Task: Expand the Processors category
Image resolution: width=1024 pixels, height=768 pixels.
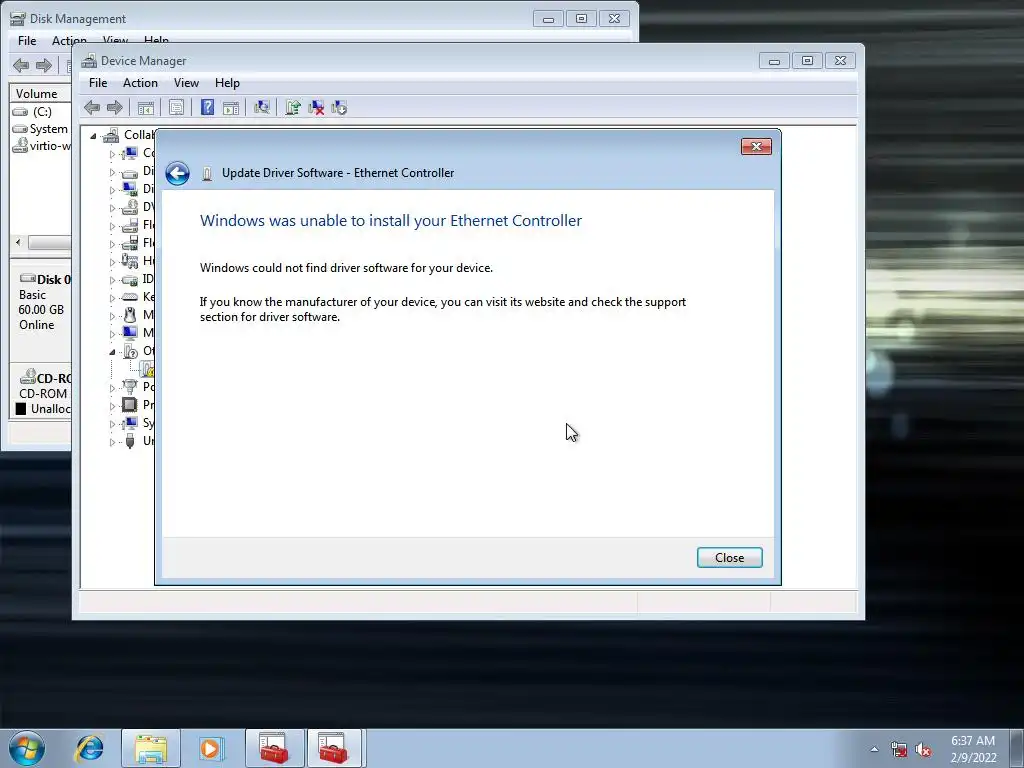Action: 112,406
